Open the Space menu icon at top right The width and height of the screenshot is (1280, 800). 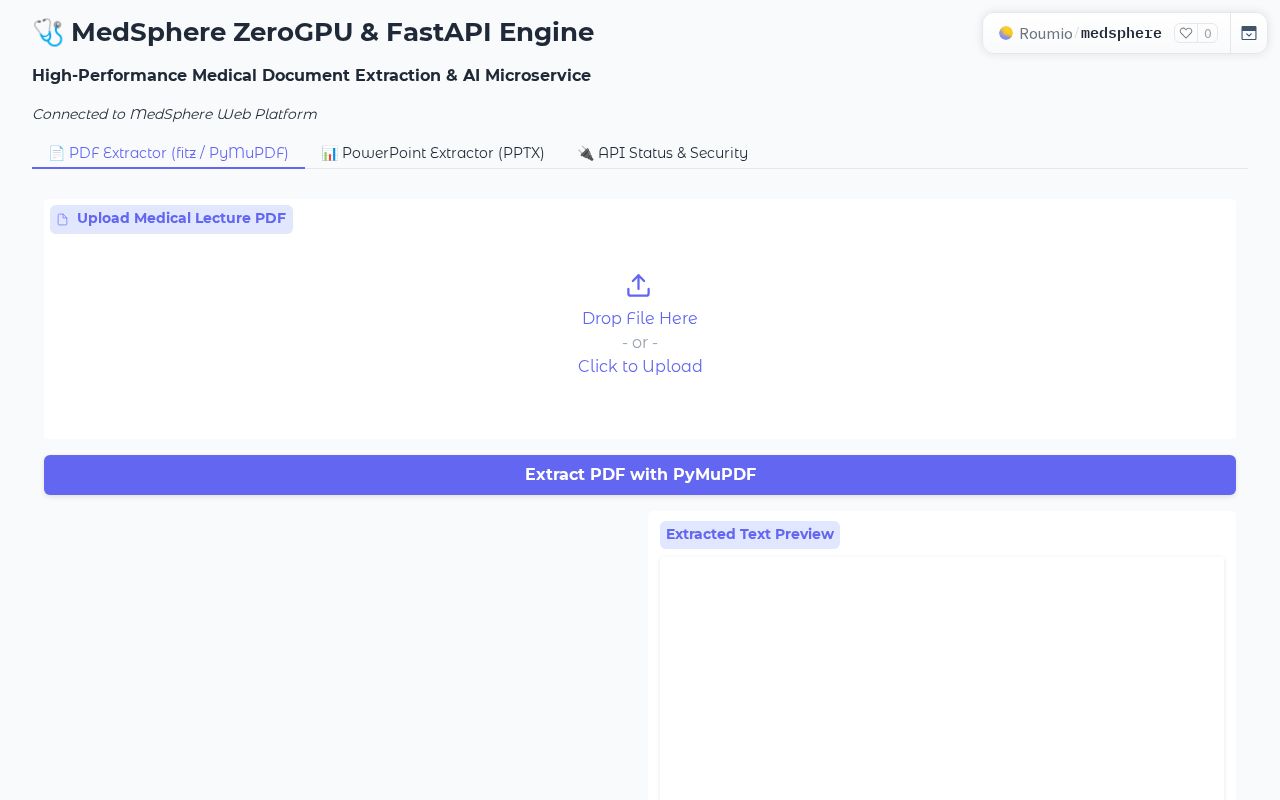point(1249,33)
